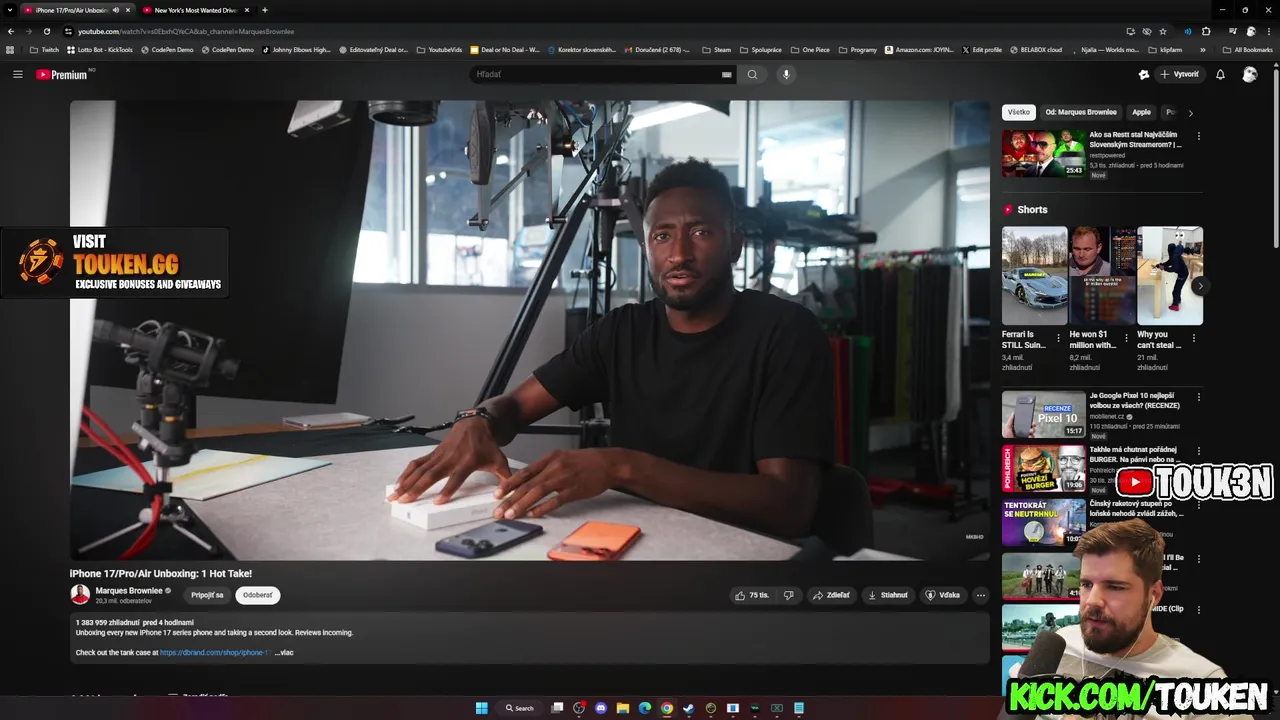Open Microsoft Edge from the taskbar
The image size is (1280, 720).
pyautogui.click(x=645, y=708)
